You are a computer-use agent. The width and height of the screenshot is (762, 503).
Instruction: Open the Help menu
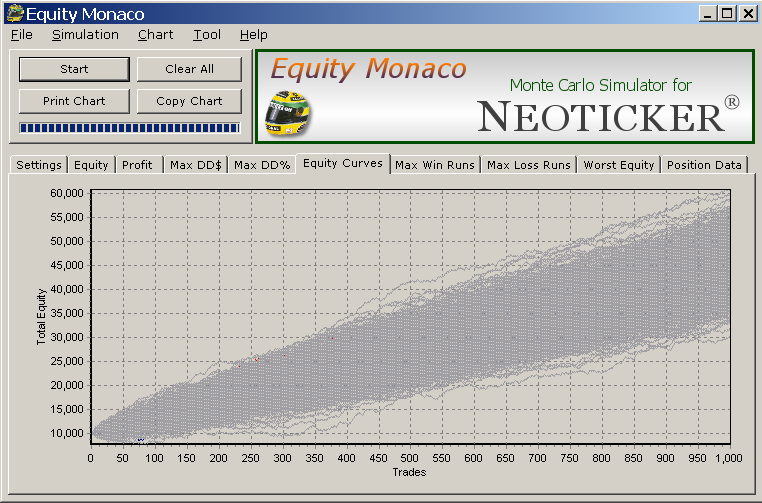click(254, 35)
